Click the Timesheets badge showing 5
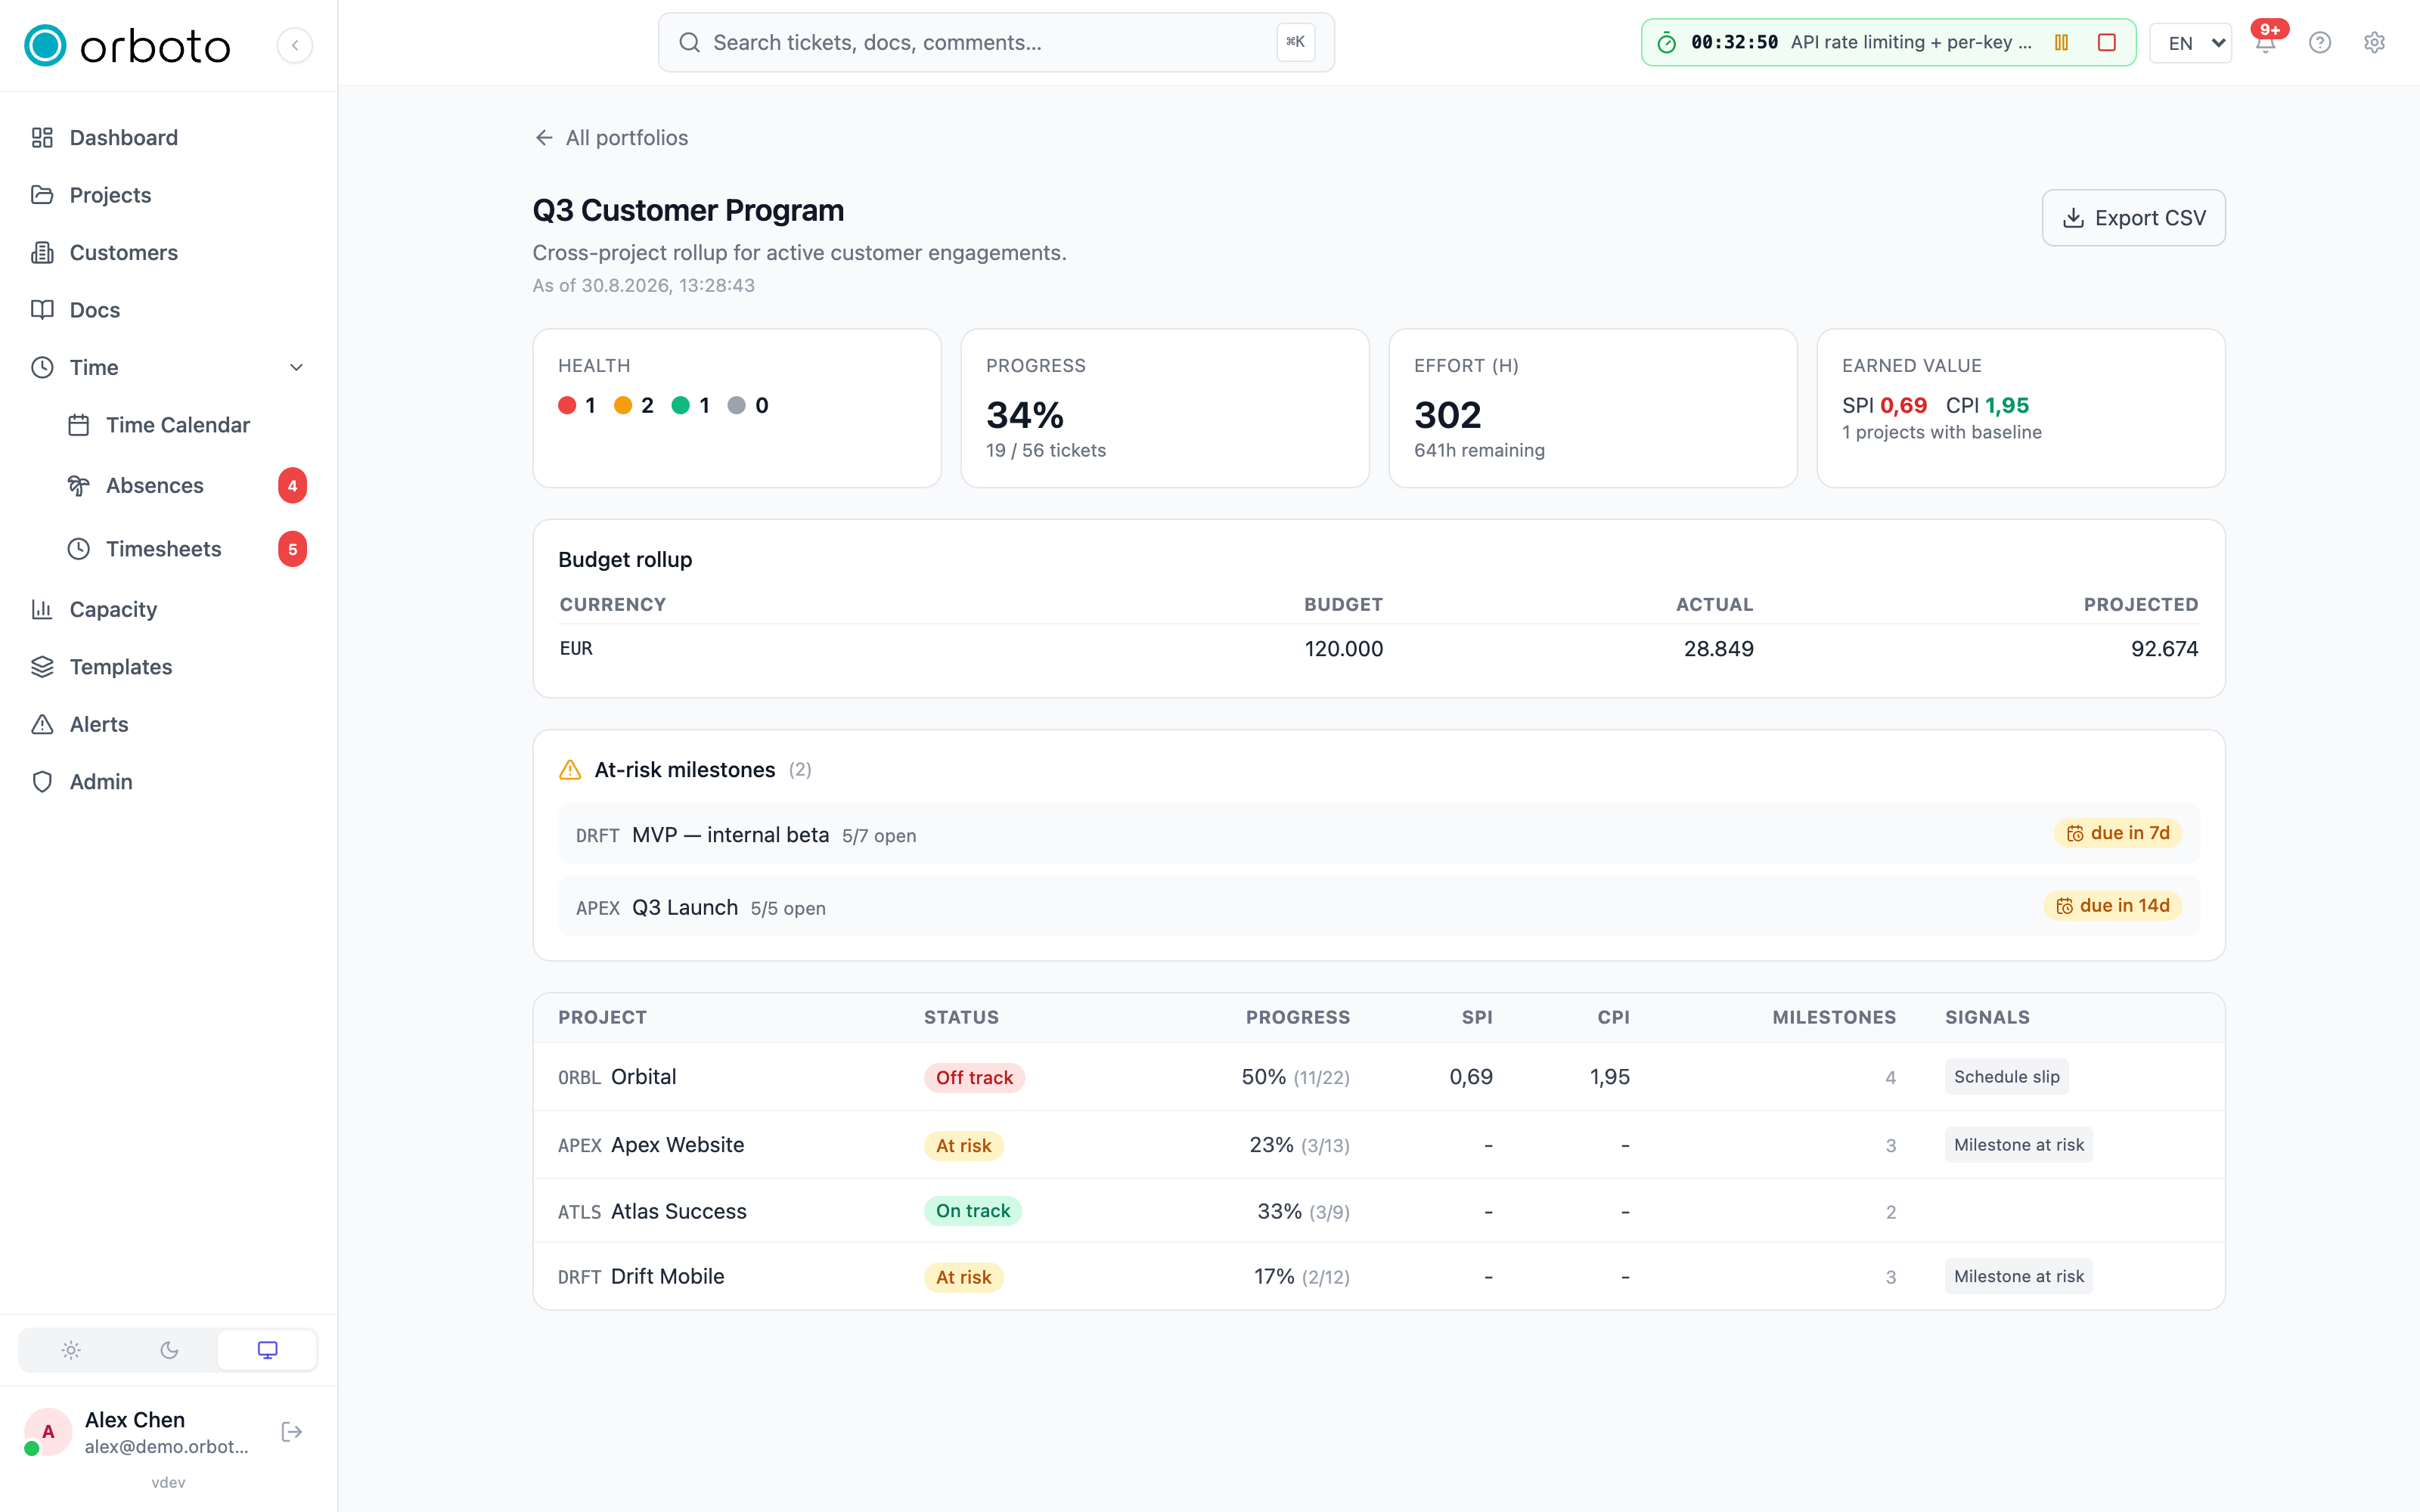The image size is (2420, 1512). click(x=292, y=549)
